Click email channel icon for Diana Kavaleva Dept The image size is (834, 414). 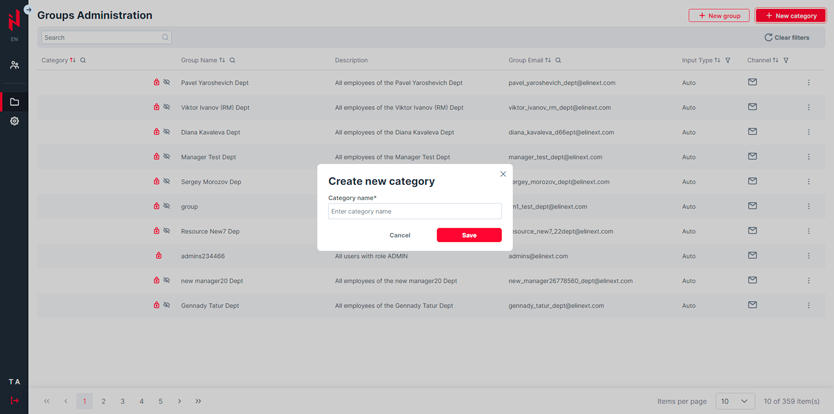pyautogui.click(x=752, y=132)
